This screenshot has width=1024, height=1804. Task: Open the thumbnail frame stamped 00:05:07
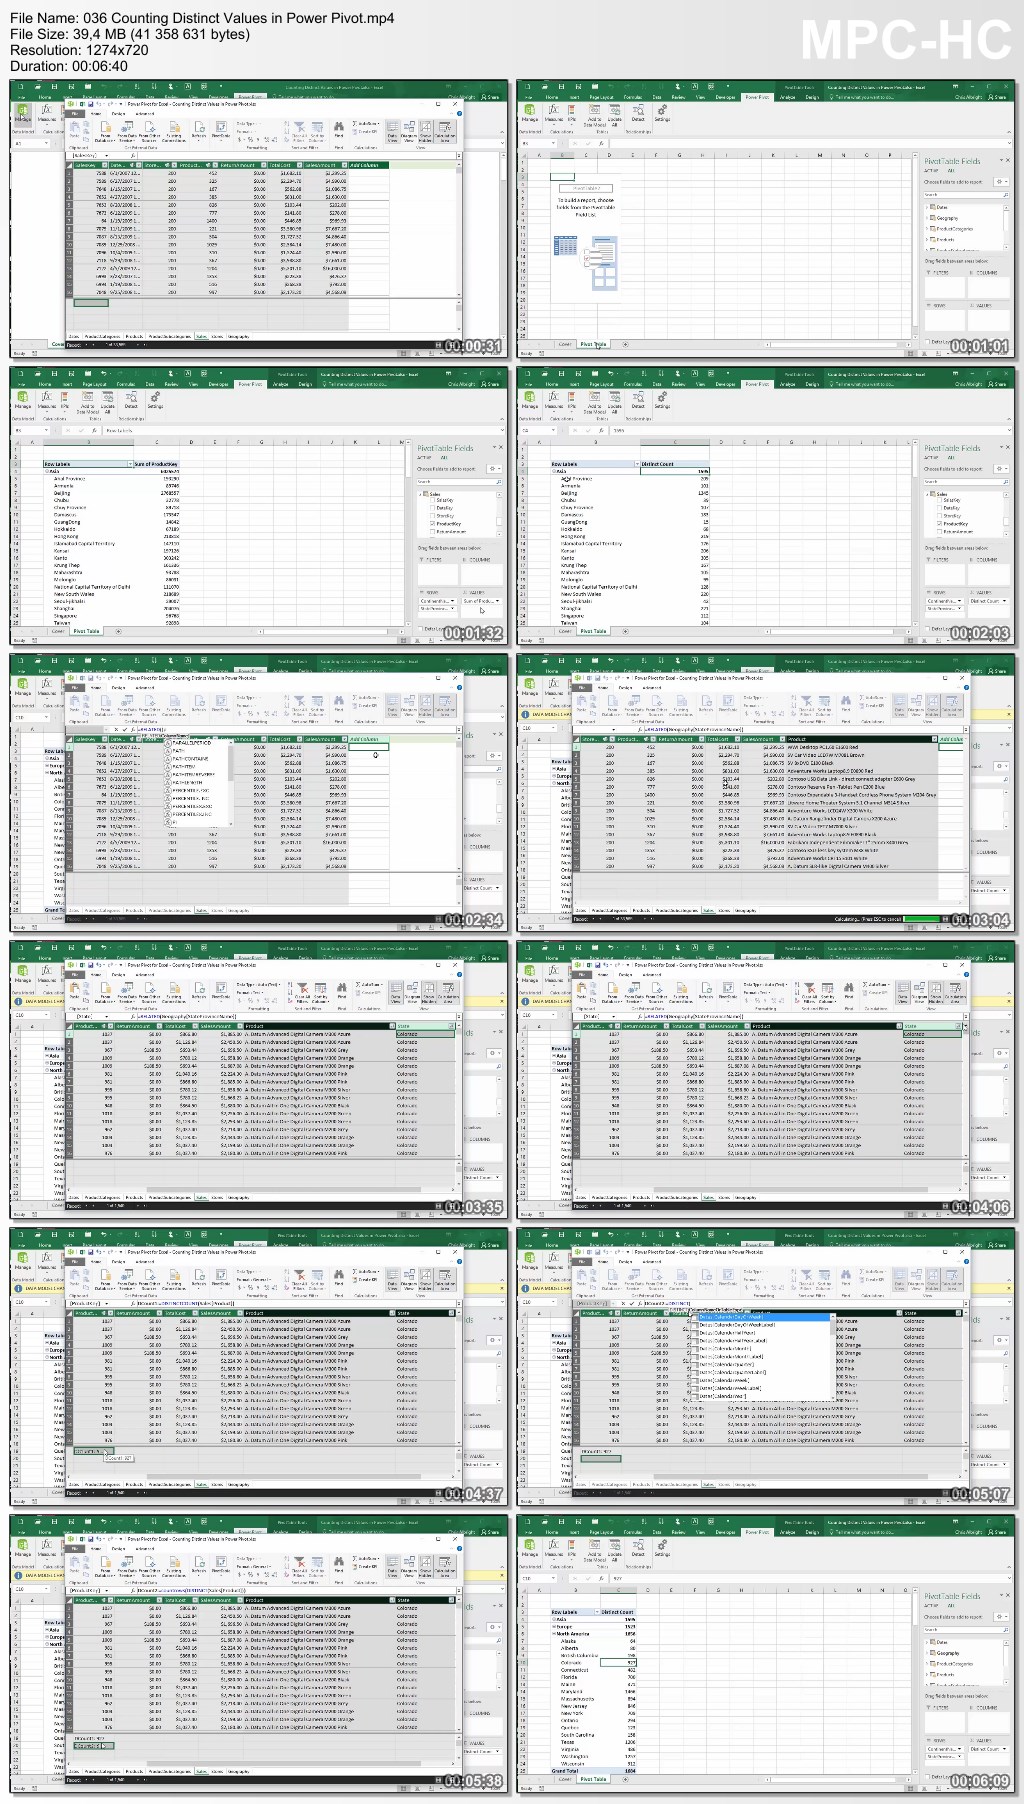(766, 1367)
